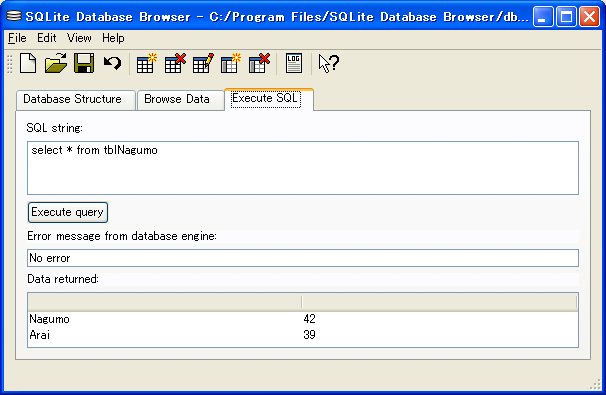The height and width of the screenshot is (395, 606).
Task: Open the SQL log window icon
Action: click(294, 63)
